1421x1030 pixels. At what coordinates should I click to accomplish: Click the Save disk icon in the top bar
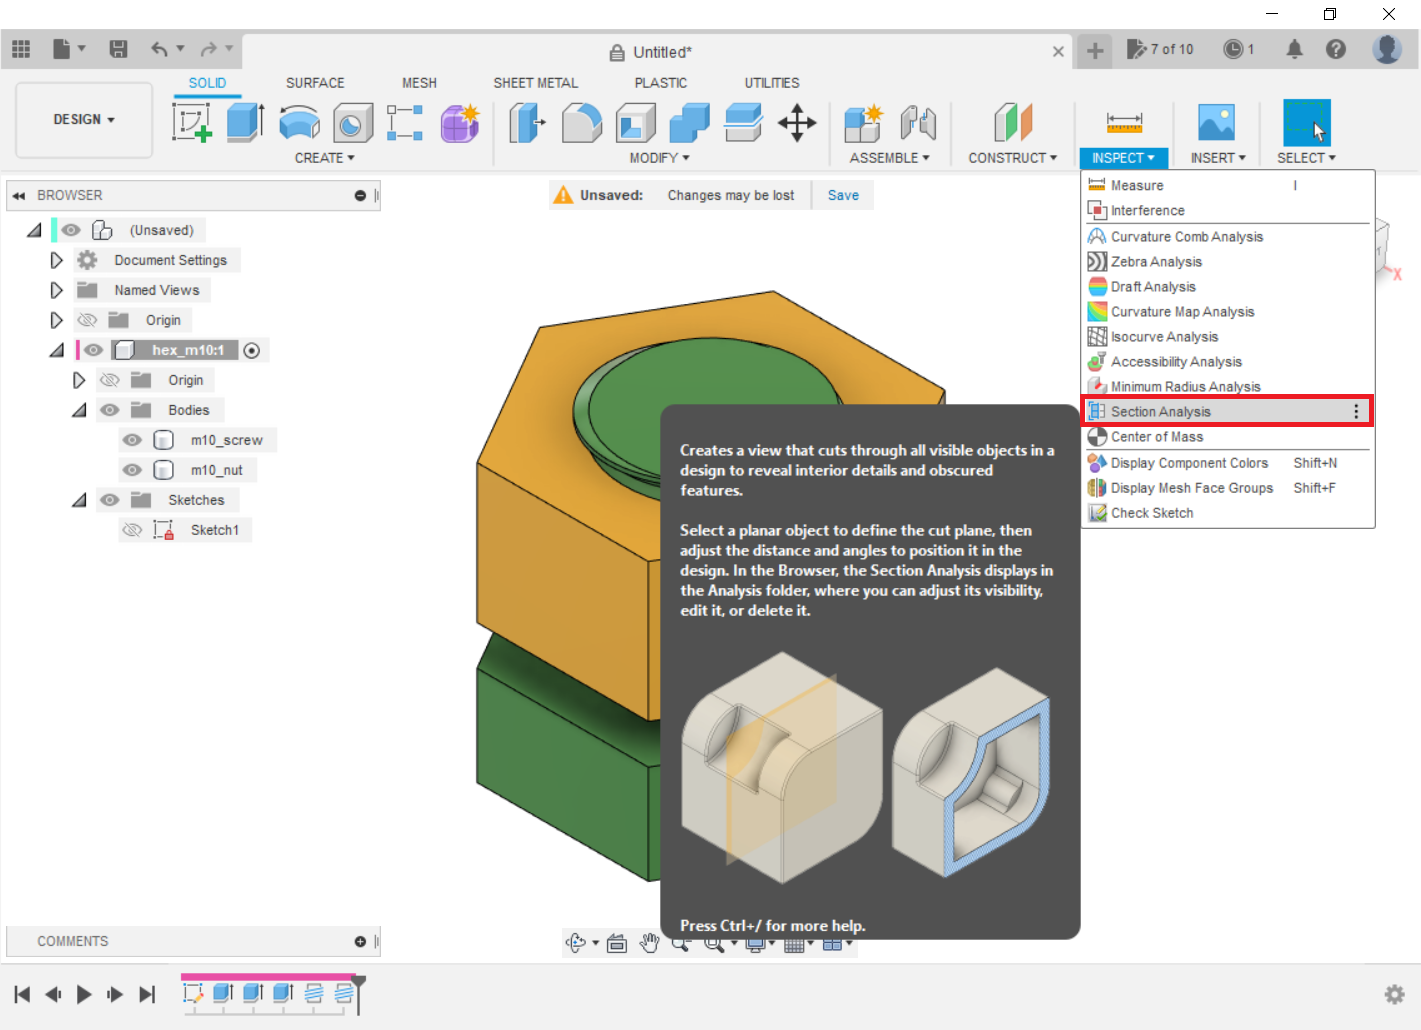tap(118, 49)
